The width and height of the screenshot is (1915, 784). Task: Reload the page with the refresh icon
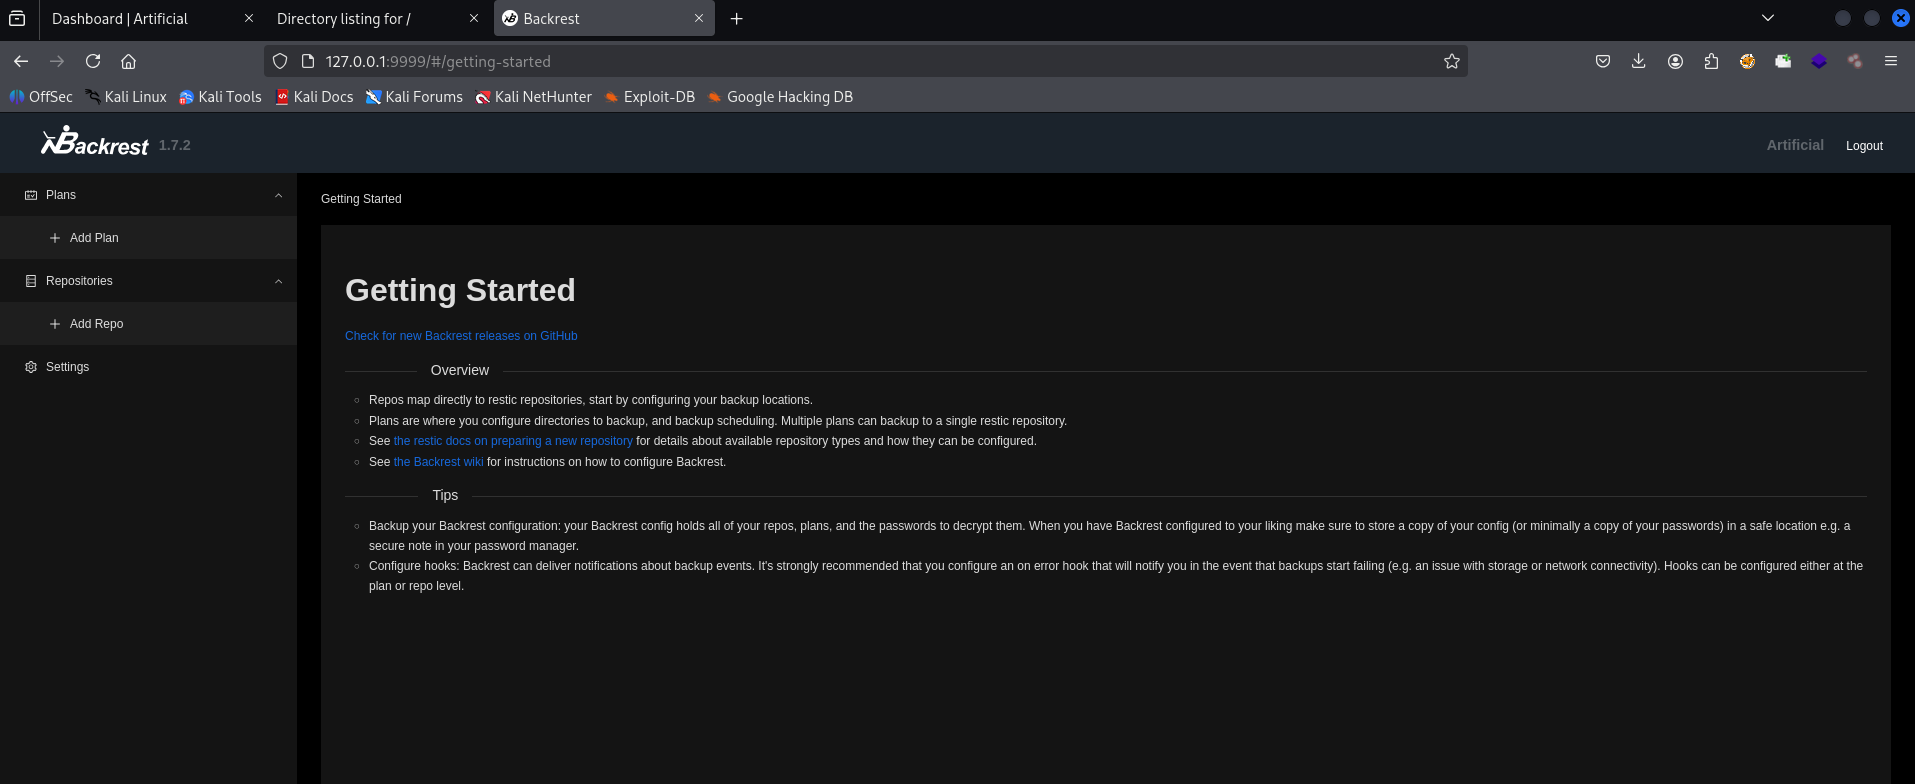(93, 61)
